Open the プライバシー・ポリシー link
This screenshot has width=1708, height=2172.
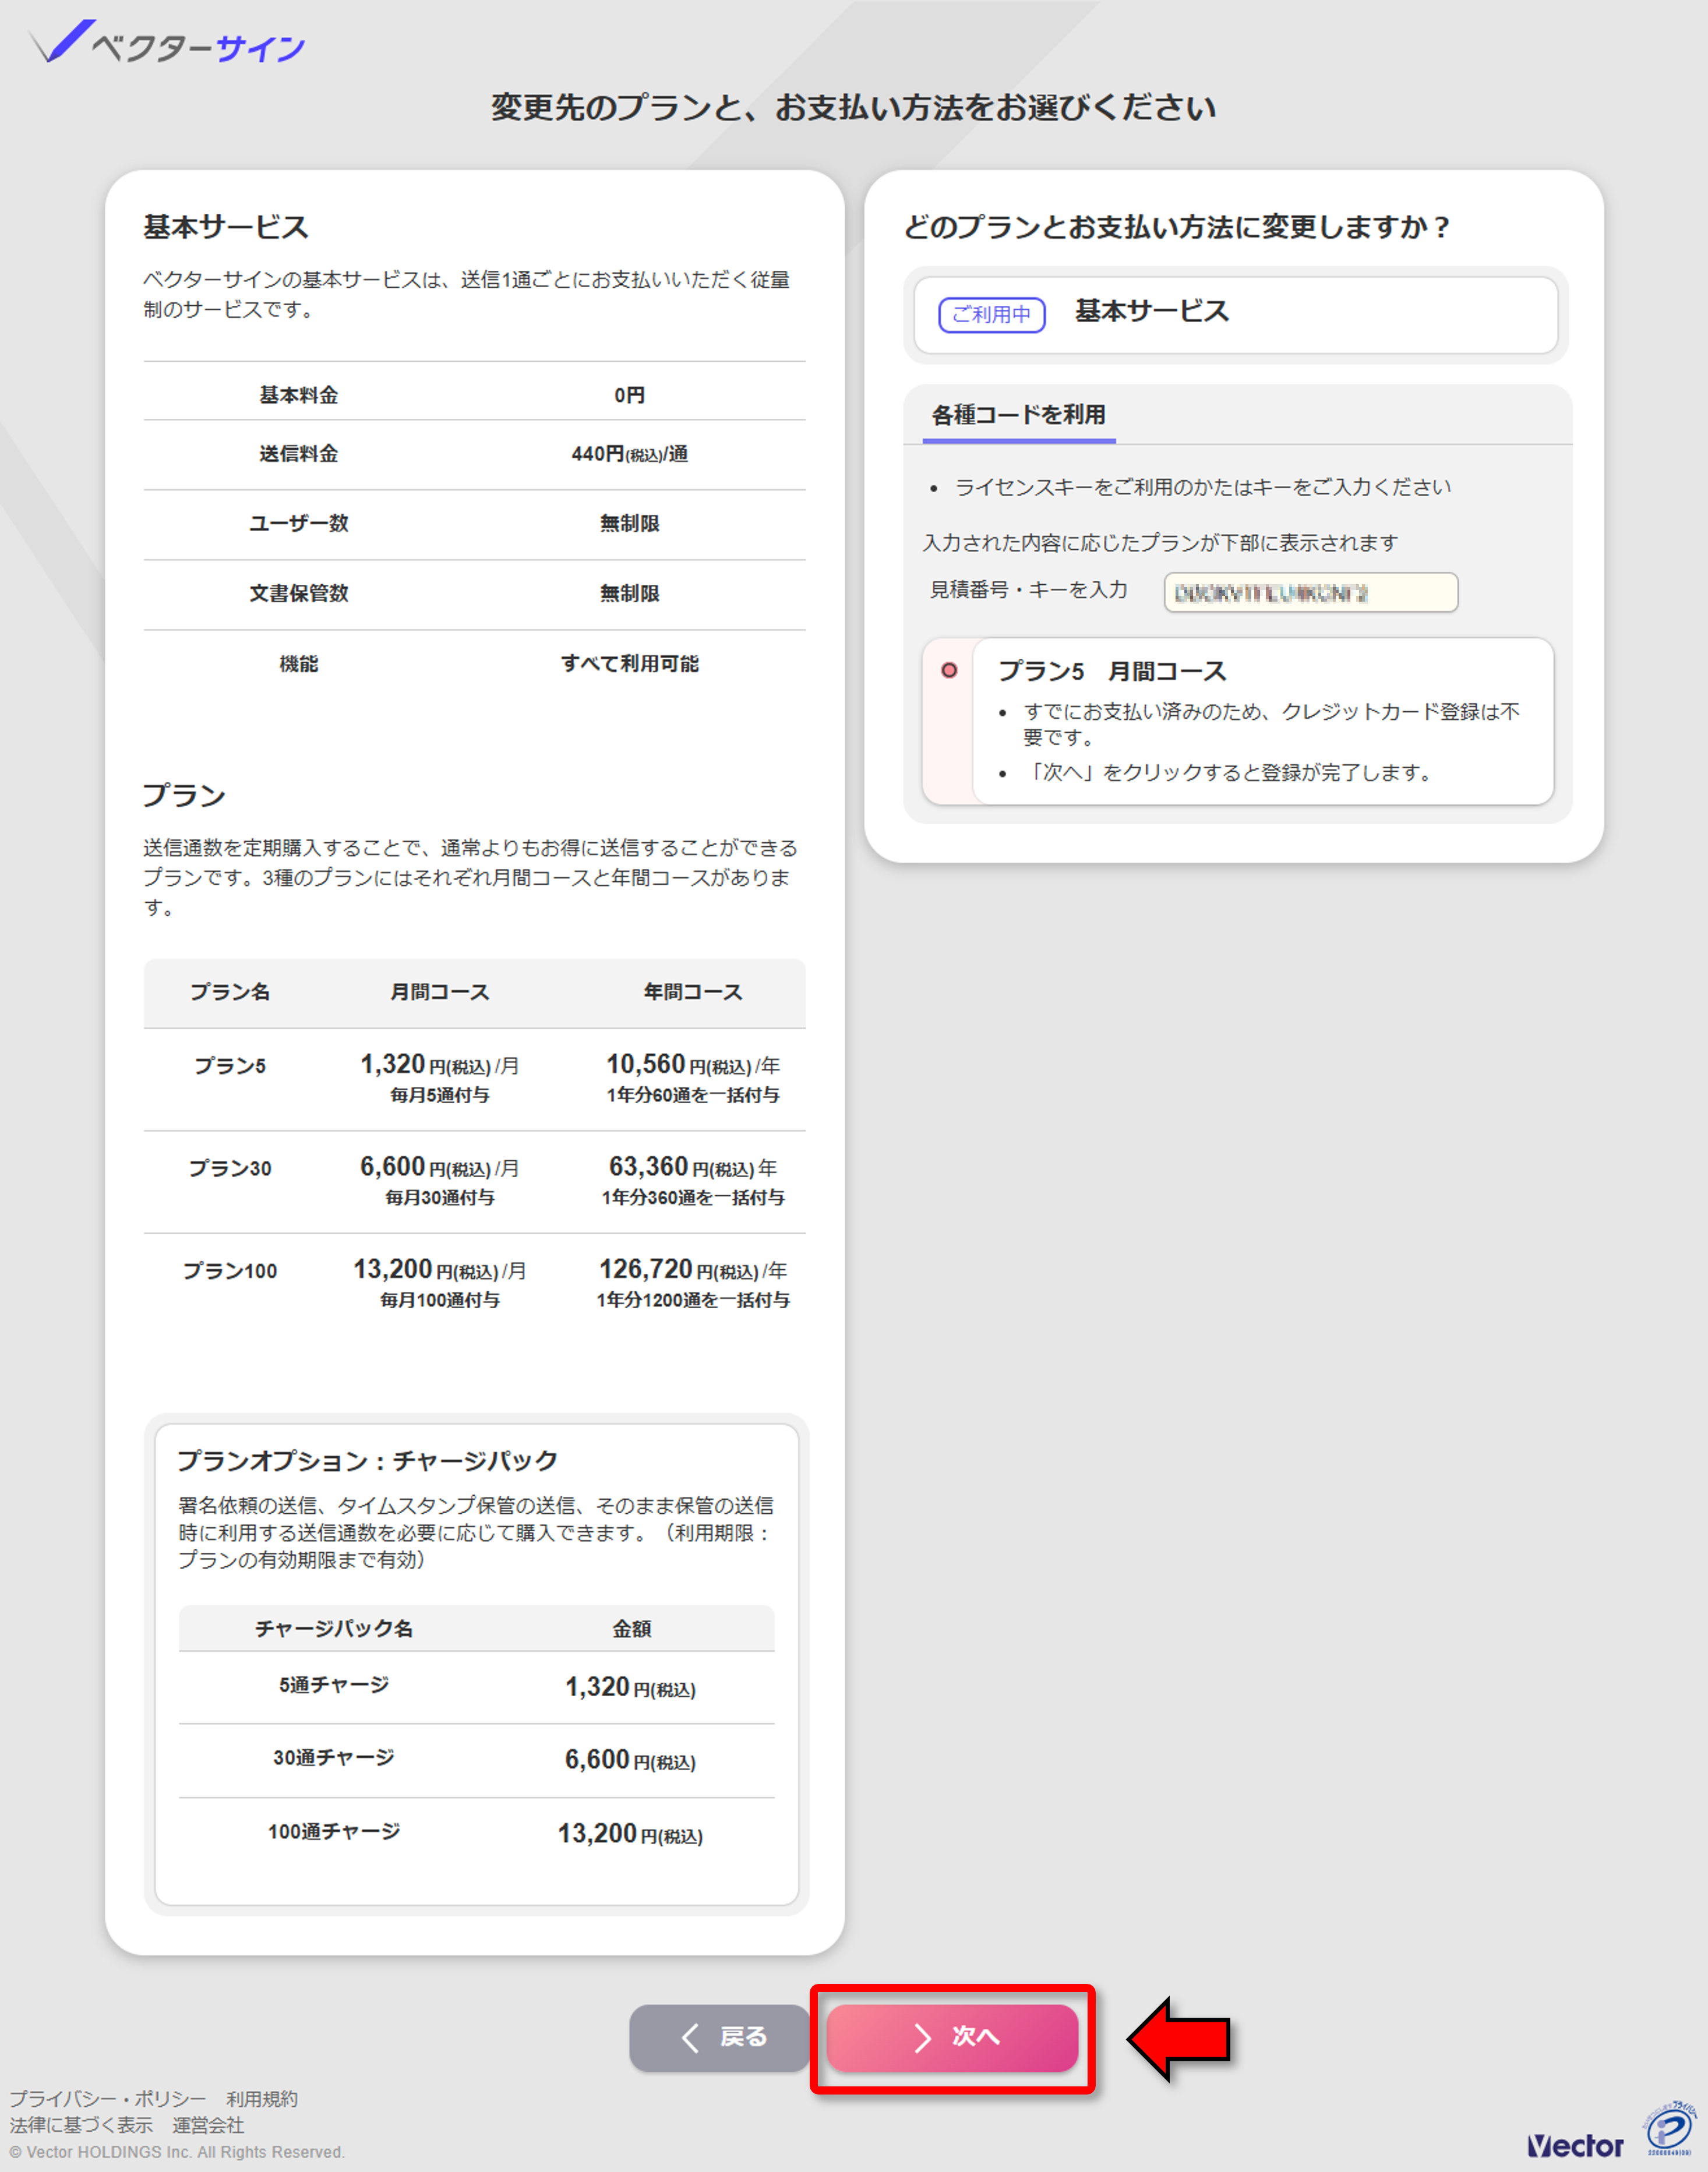pyautogui.click(x=108, y=2098)
